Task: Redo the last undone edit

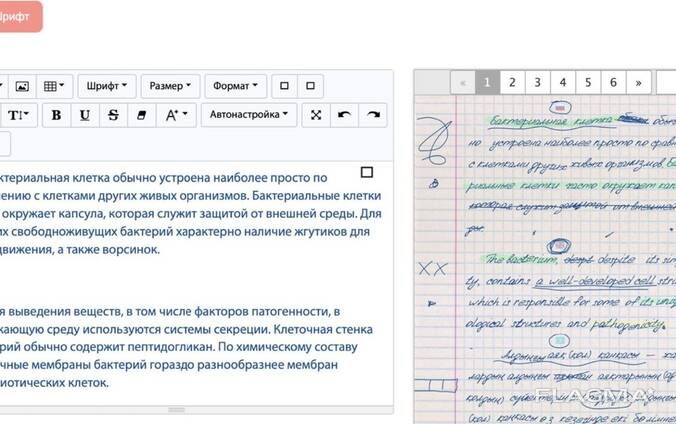Action: click(x=373, y=115)
